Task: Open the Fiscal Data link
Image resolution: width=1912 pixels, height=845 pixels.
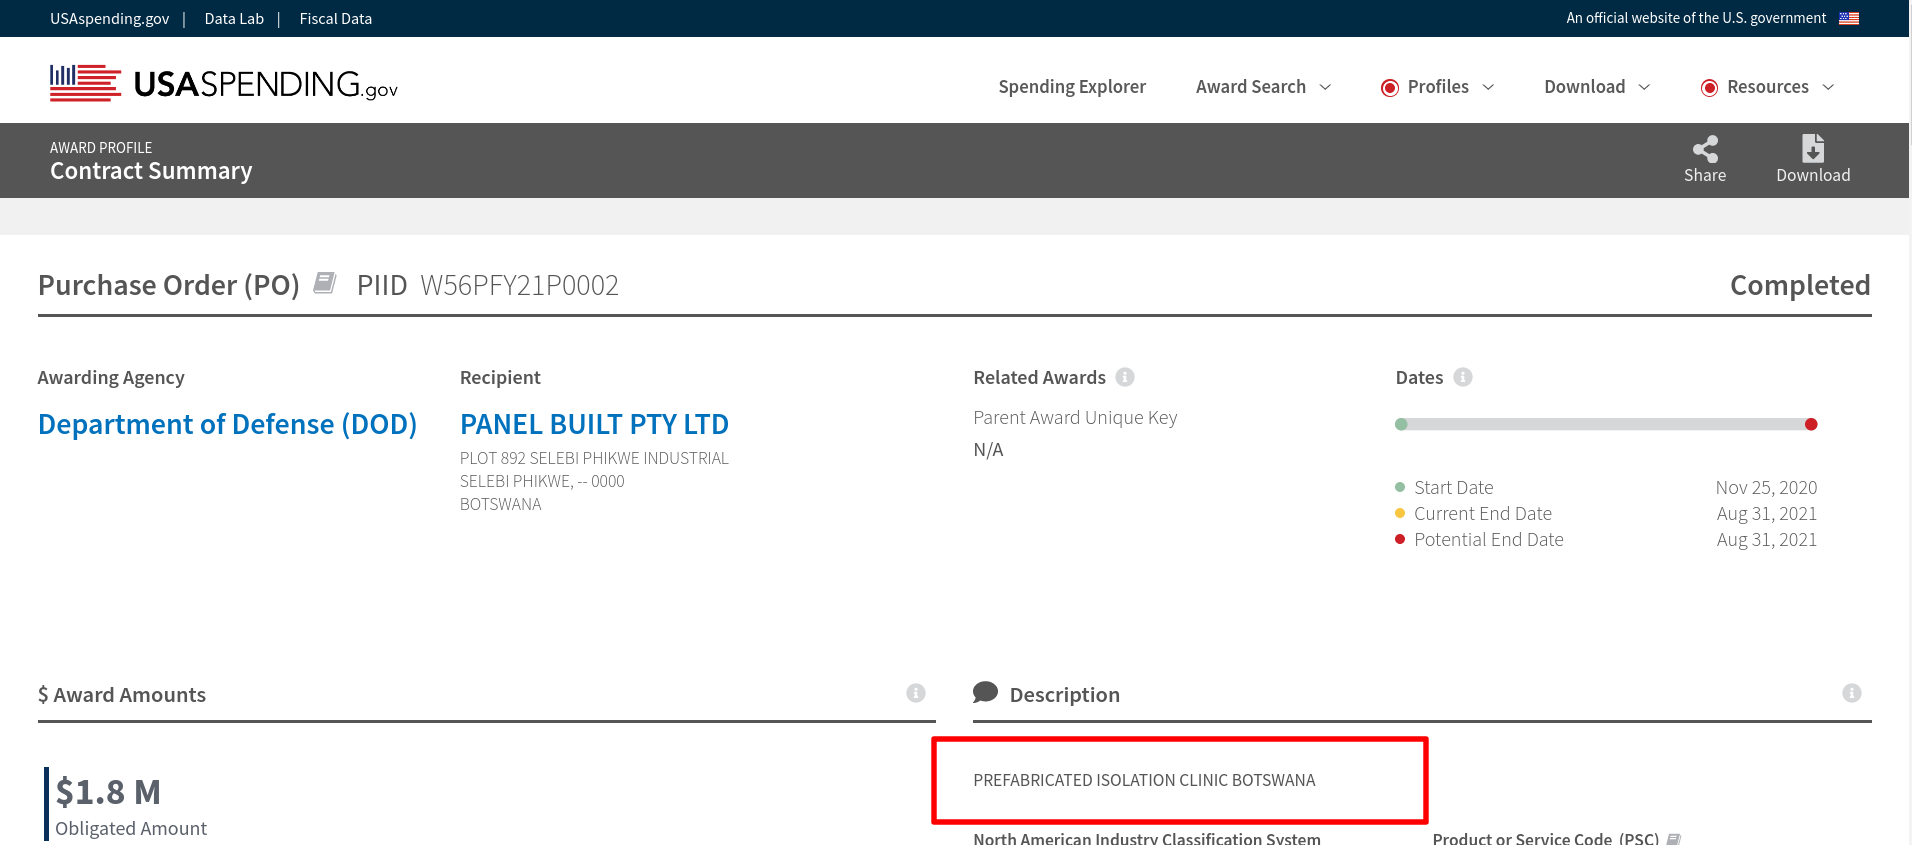Action: (x=336, y=19)
